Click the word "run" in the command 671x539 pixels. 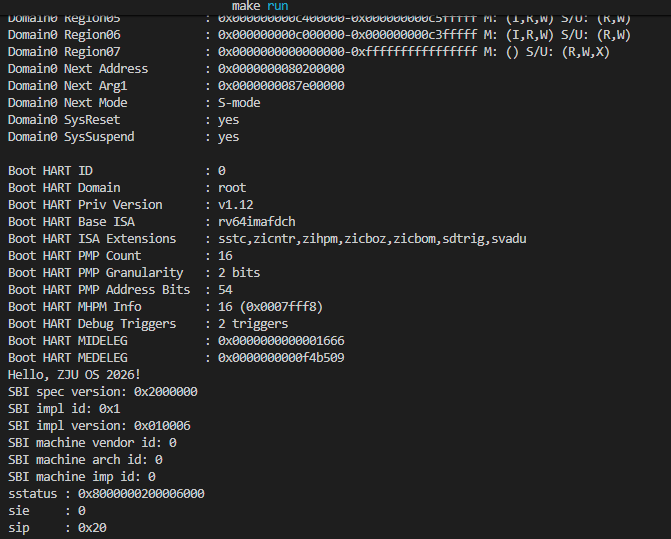coord(277,6)
